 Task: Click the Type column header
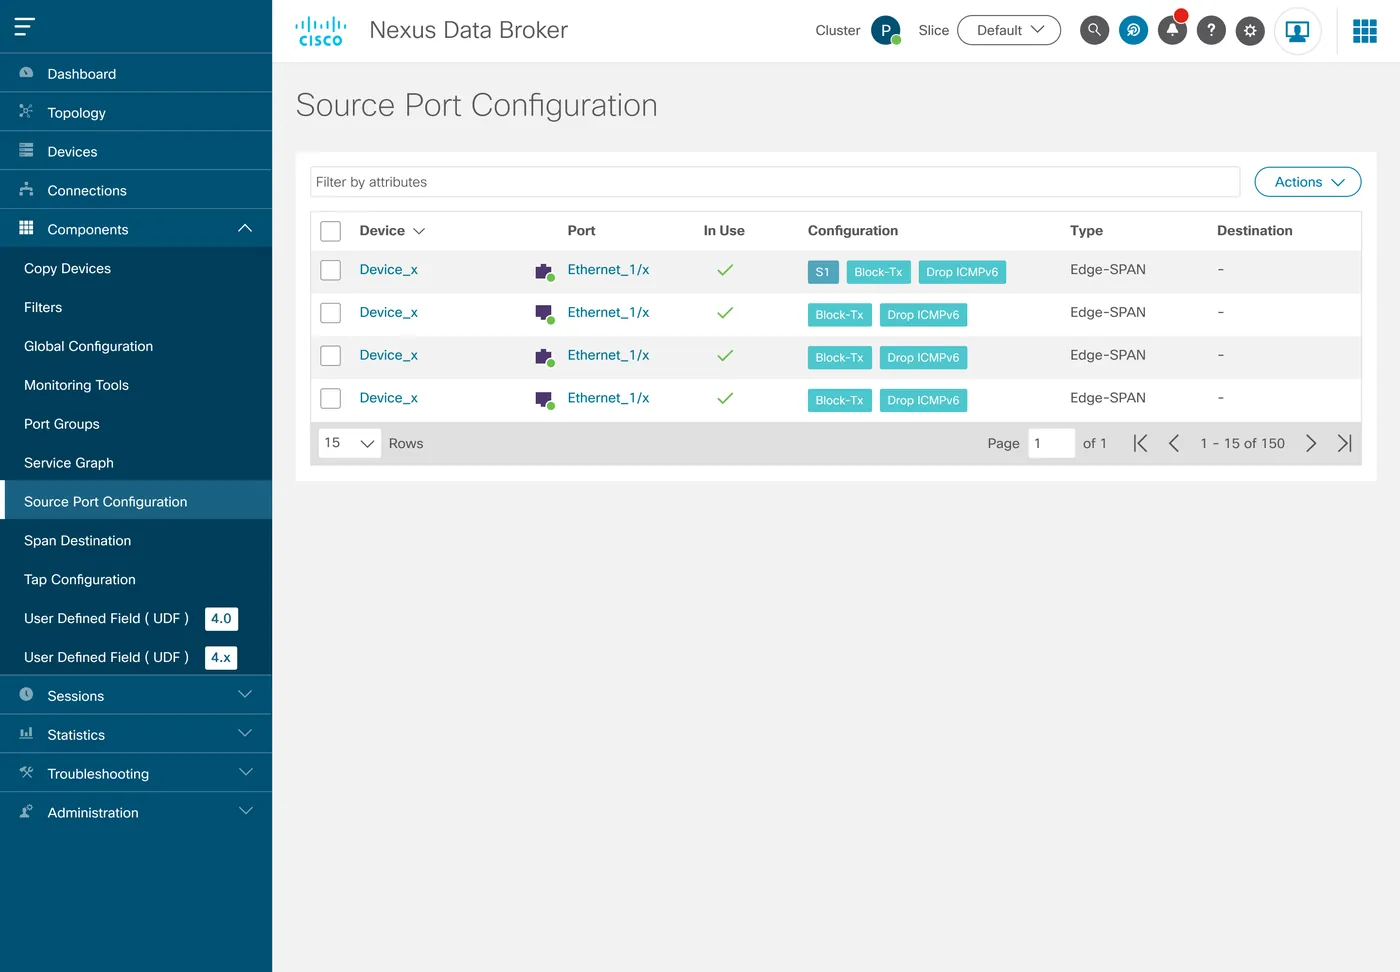1086,231
